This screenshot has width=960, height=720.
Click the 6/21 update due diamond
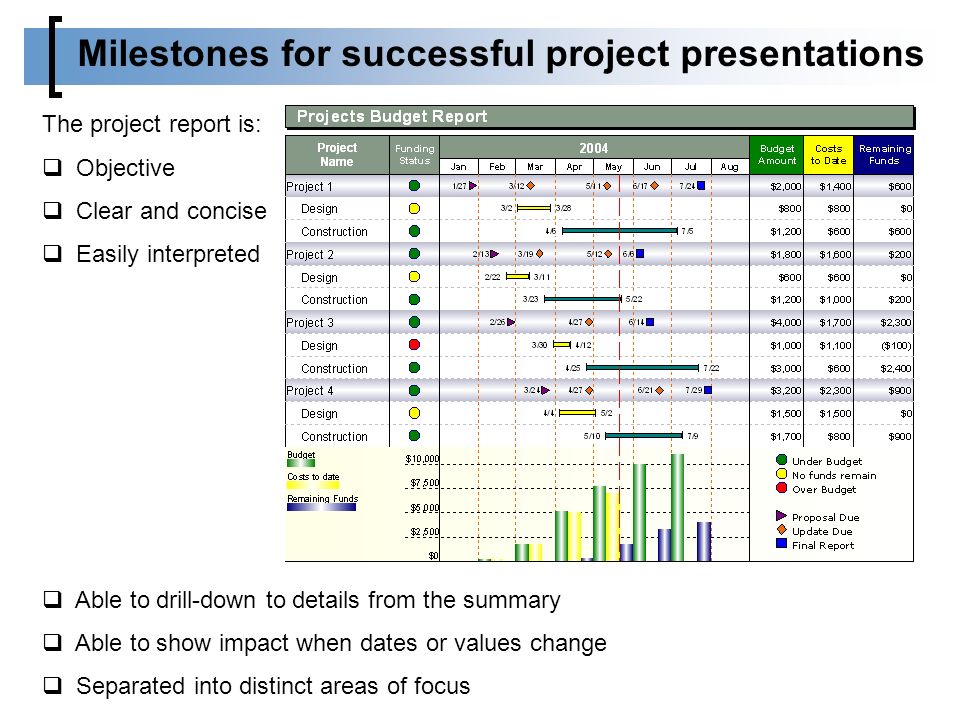pos(659,390)
